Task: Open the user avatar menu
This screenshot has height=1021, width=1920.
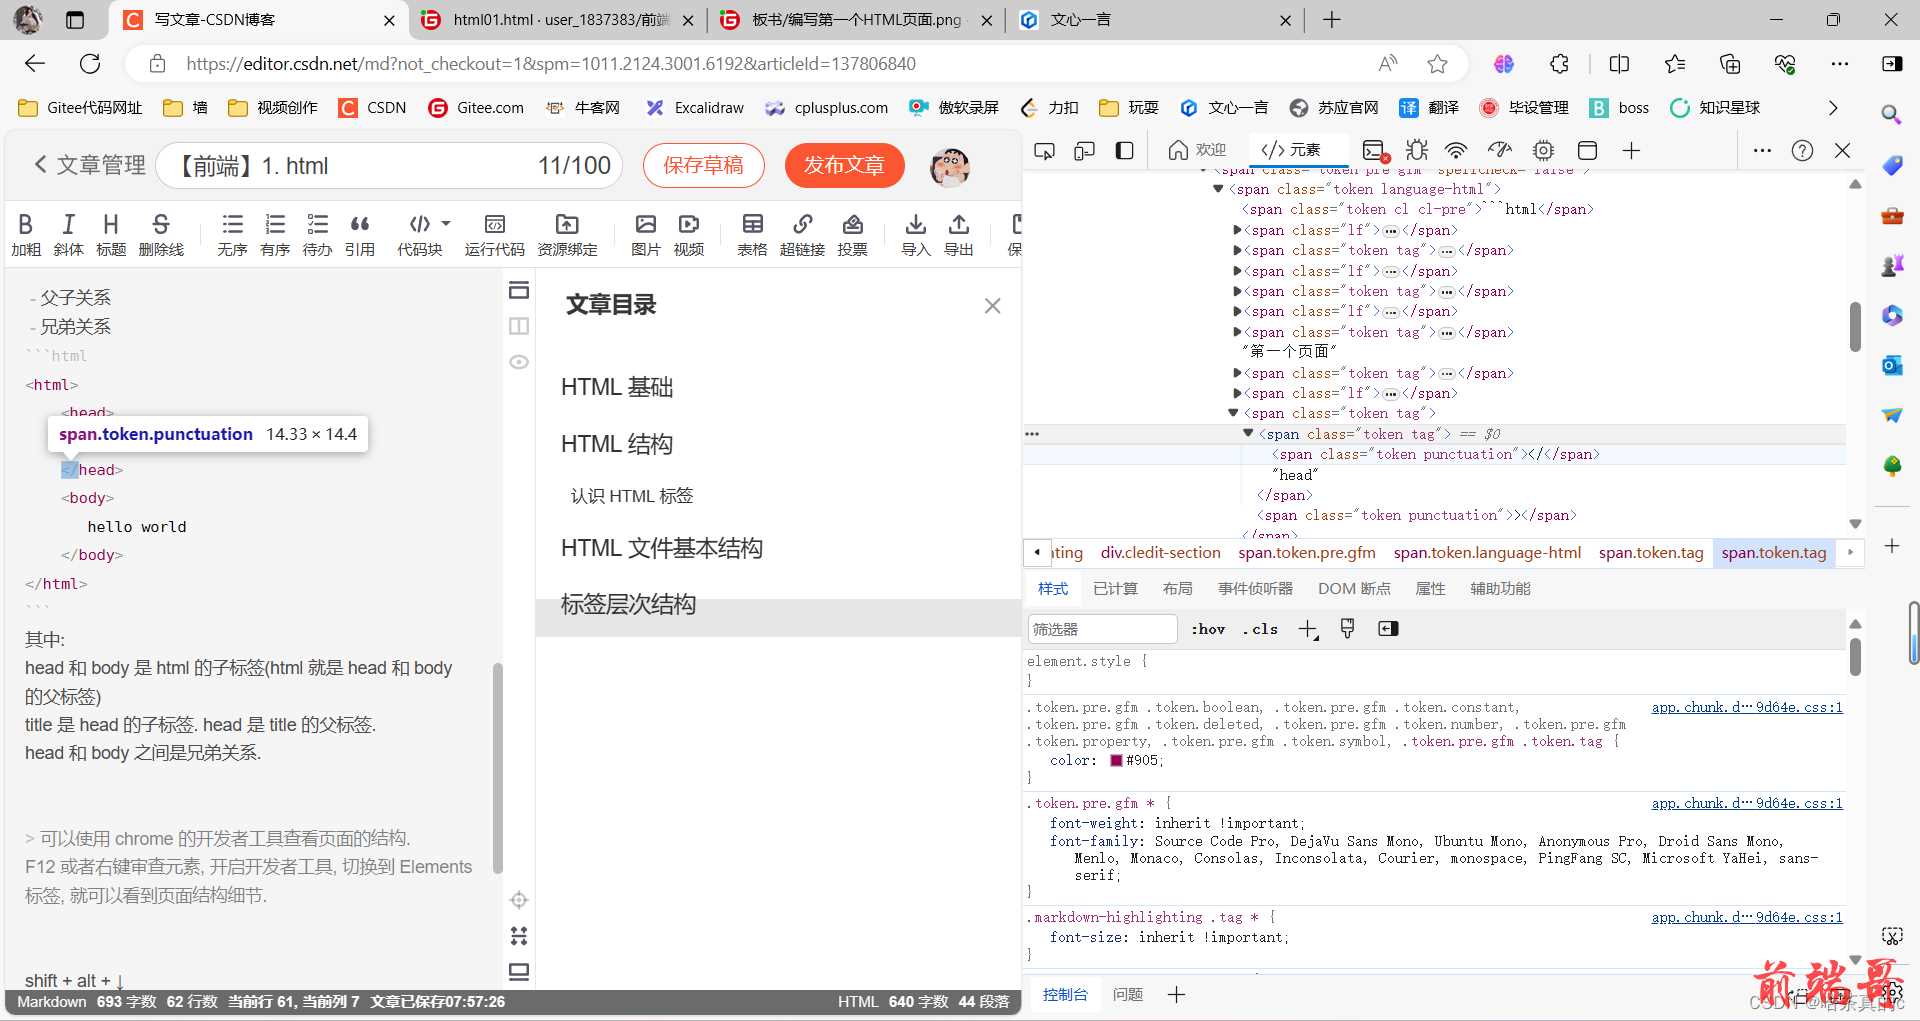Action: [949, 166]
